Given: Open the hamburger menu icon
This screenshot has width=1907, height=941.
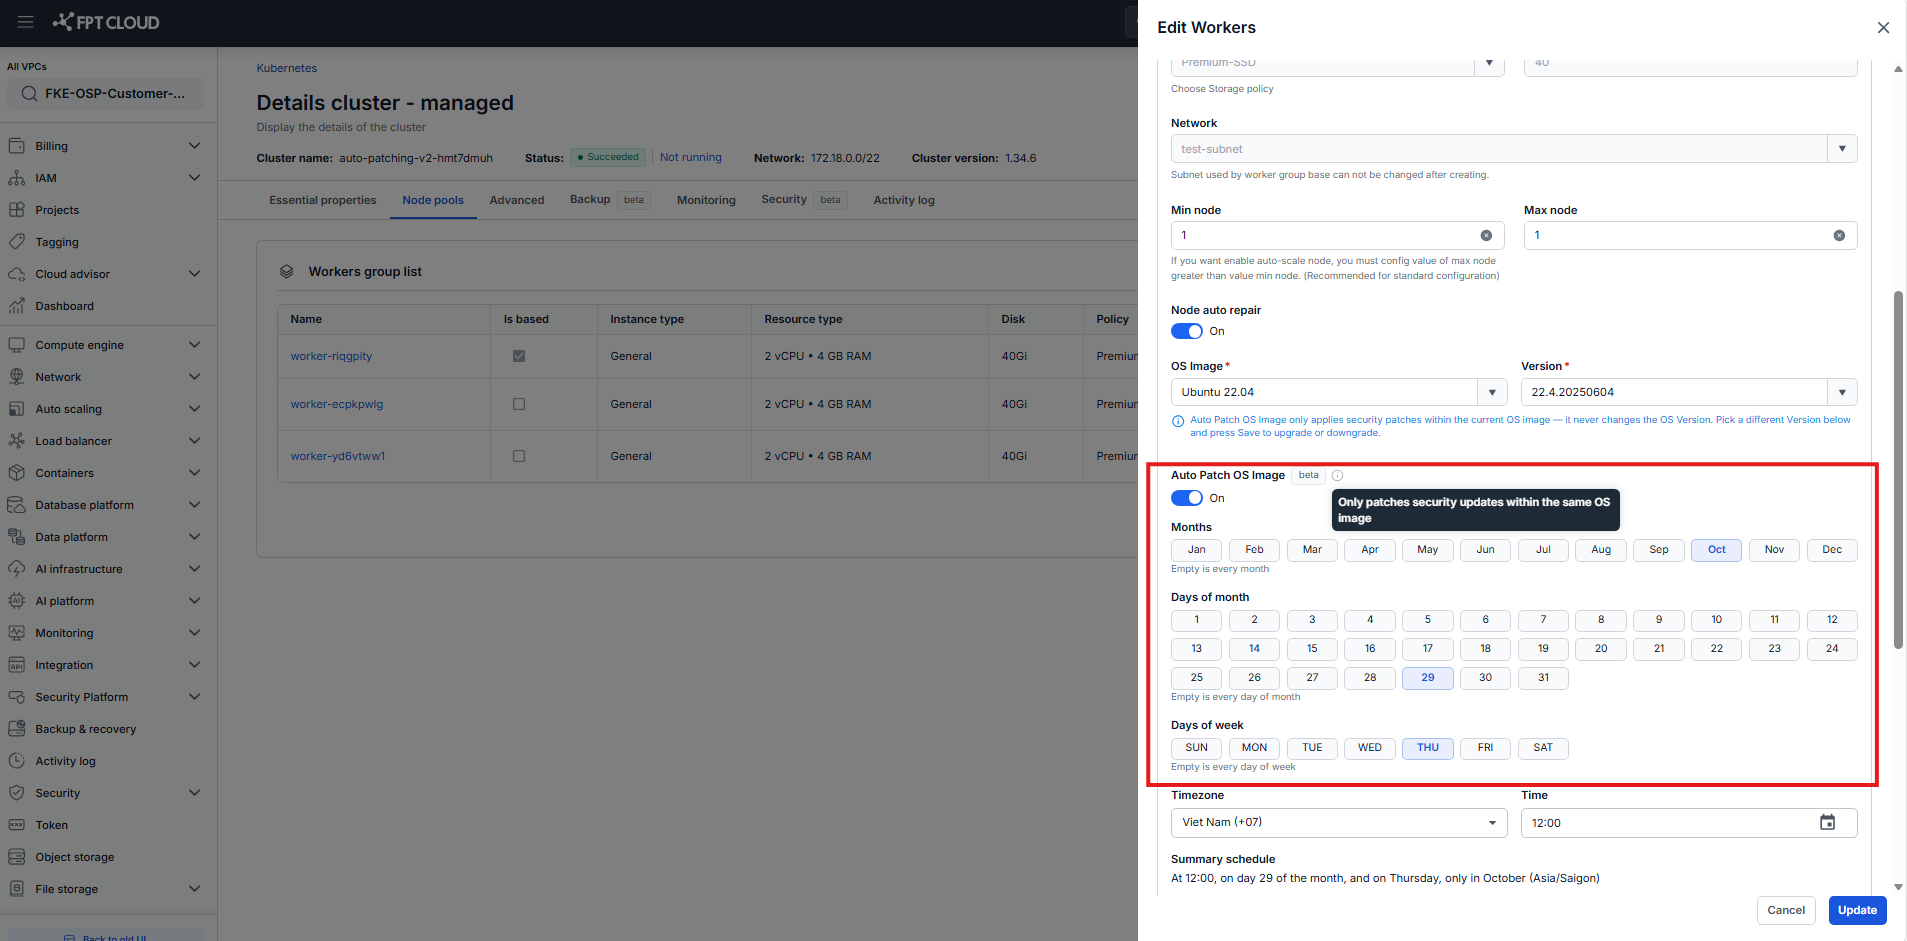Looking at the screenshot, I should [x=26, y=22].
